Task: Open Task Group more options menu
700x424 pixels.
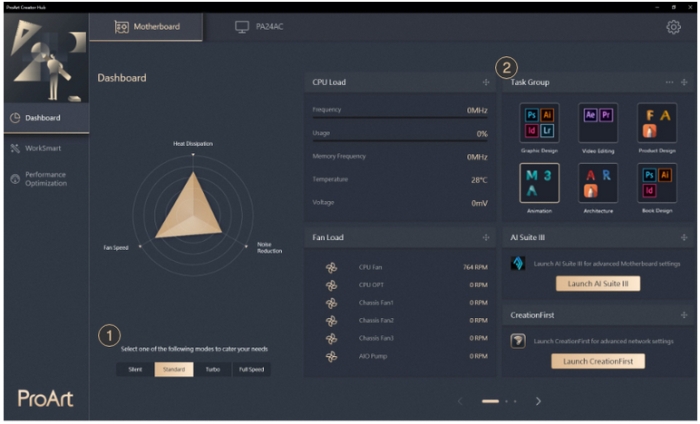Action: (669, 82)
